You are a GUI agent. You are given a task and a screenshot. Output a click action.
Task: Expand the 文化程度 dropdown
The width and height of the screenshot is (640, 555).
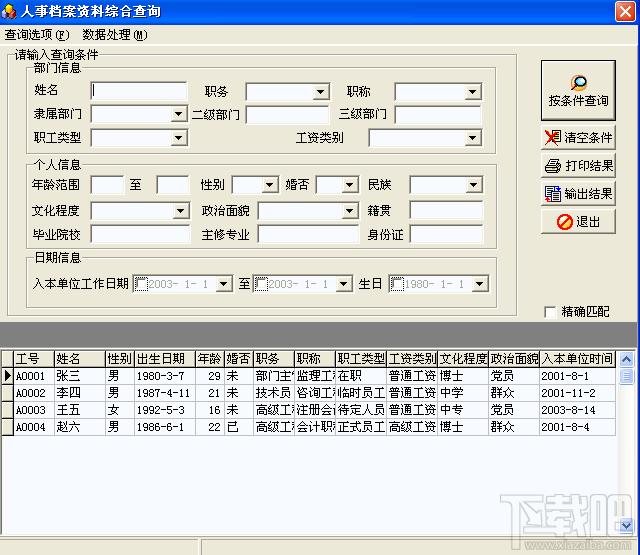(x=180, y=211)
